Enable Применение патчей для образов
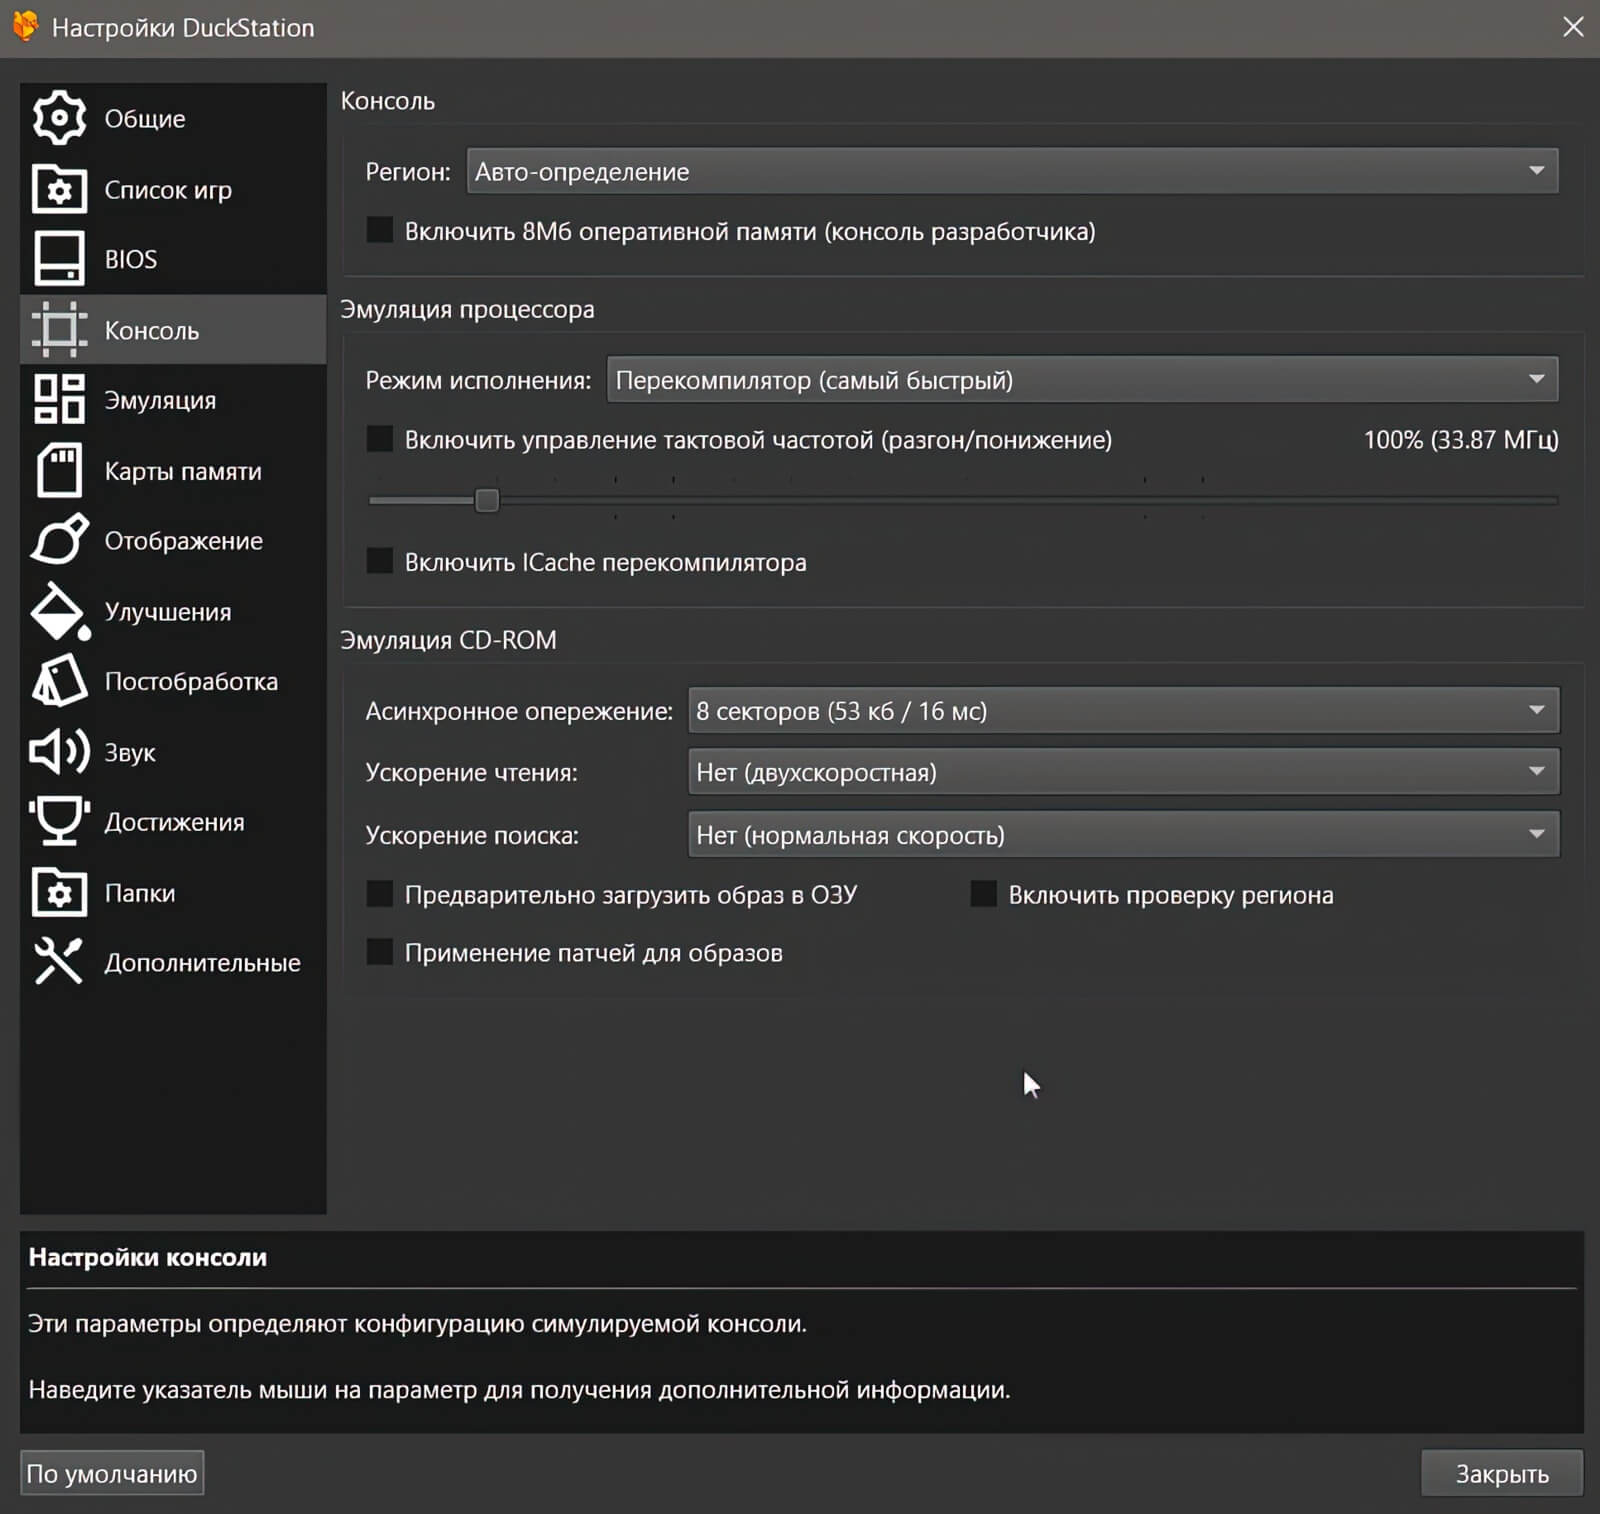The height and width of the screenshot is (1514, 1600). (x=379, y=952)
